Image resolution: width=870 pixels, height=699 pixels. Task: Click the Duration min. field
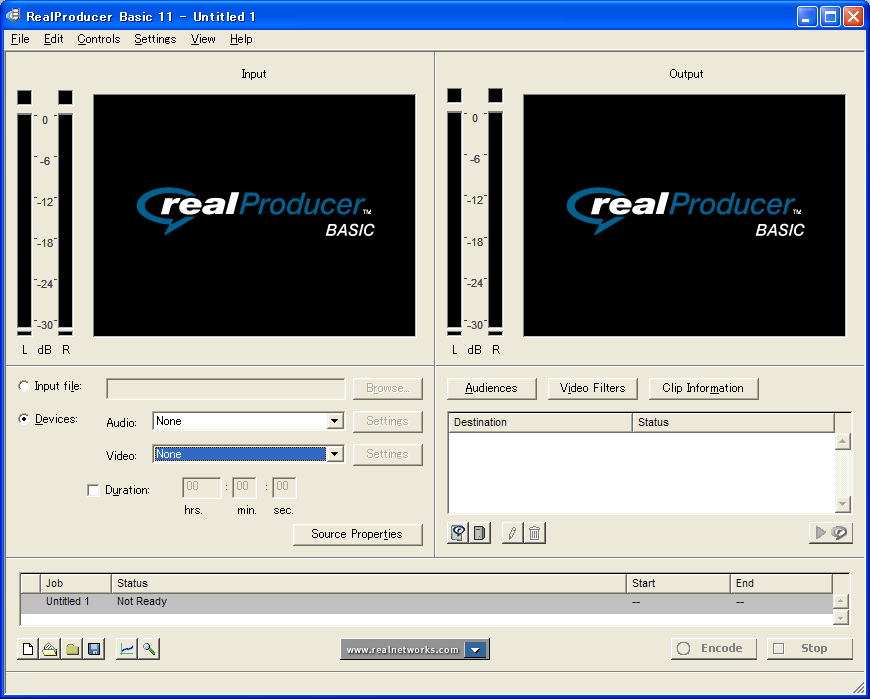[x=245, y=488]
